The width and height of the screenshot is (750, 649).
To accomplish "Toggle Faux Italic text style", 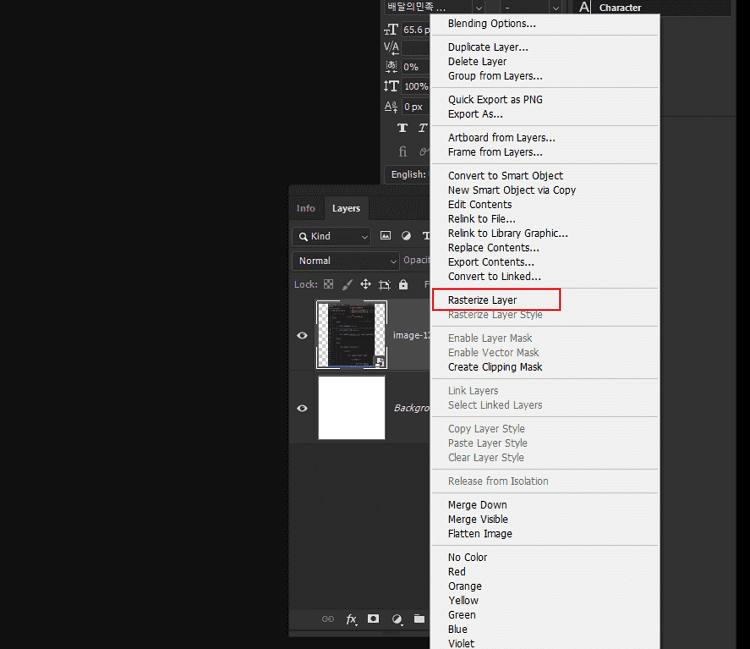I will tap(422, 128).
